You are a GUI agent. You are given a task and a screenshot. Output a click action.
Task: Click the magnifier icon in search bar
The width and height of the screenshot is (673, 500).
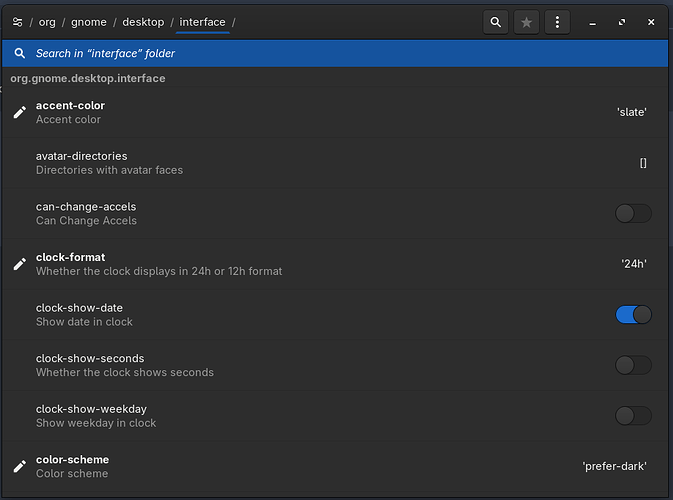click(19, 53)
